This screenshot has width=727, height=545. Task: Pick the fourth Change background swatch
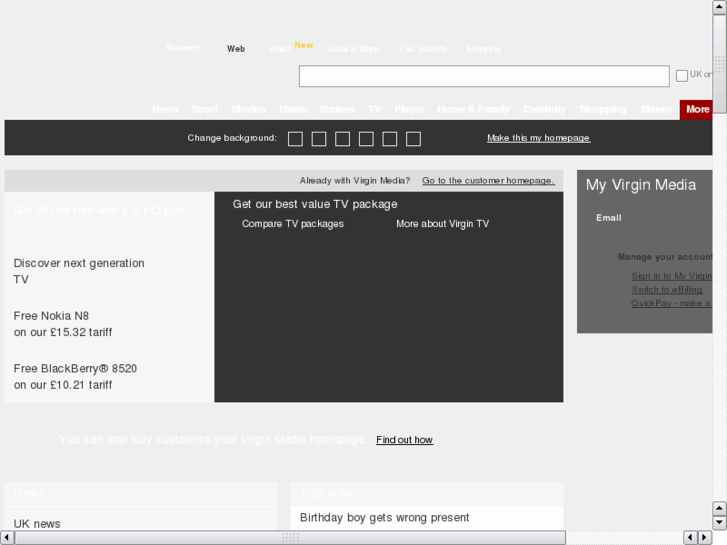point(366,139)
